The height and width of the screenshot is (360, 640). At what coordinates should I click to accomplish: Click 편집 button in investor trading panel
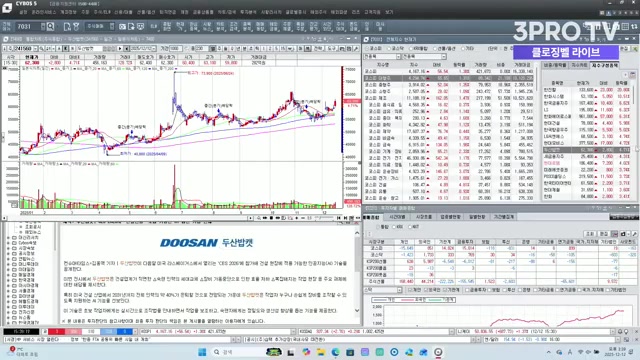point(604,234)
